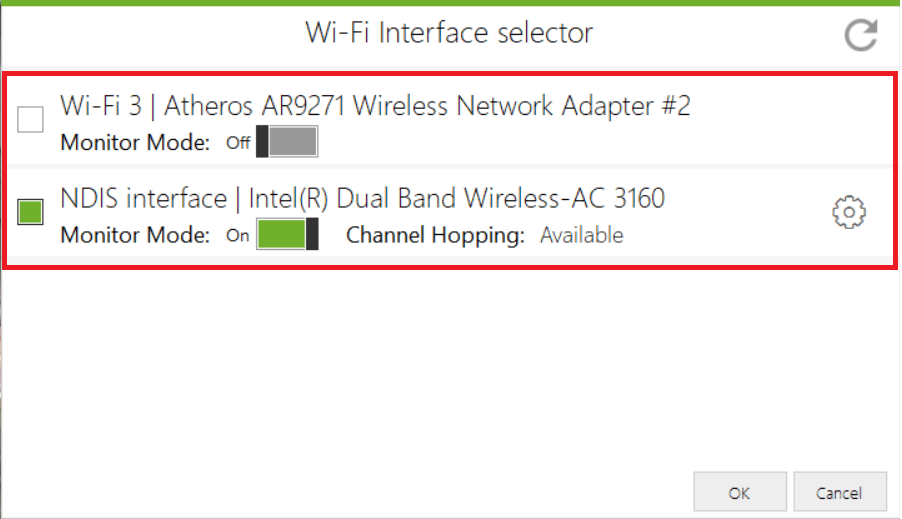Viewport: 902px width, 519px height.
Task: Click the dark handle of the Intel toggle
Action: tap(312, 234)
